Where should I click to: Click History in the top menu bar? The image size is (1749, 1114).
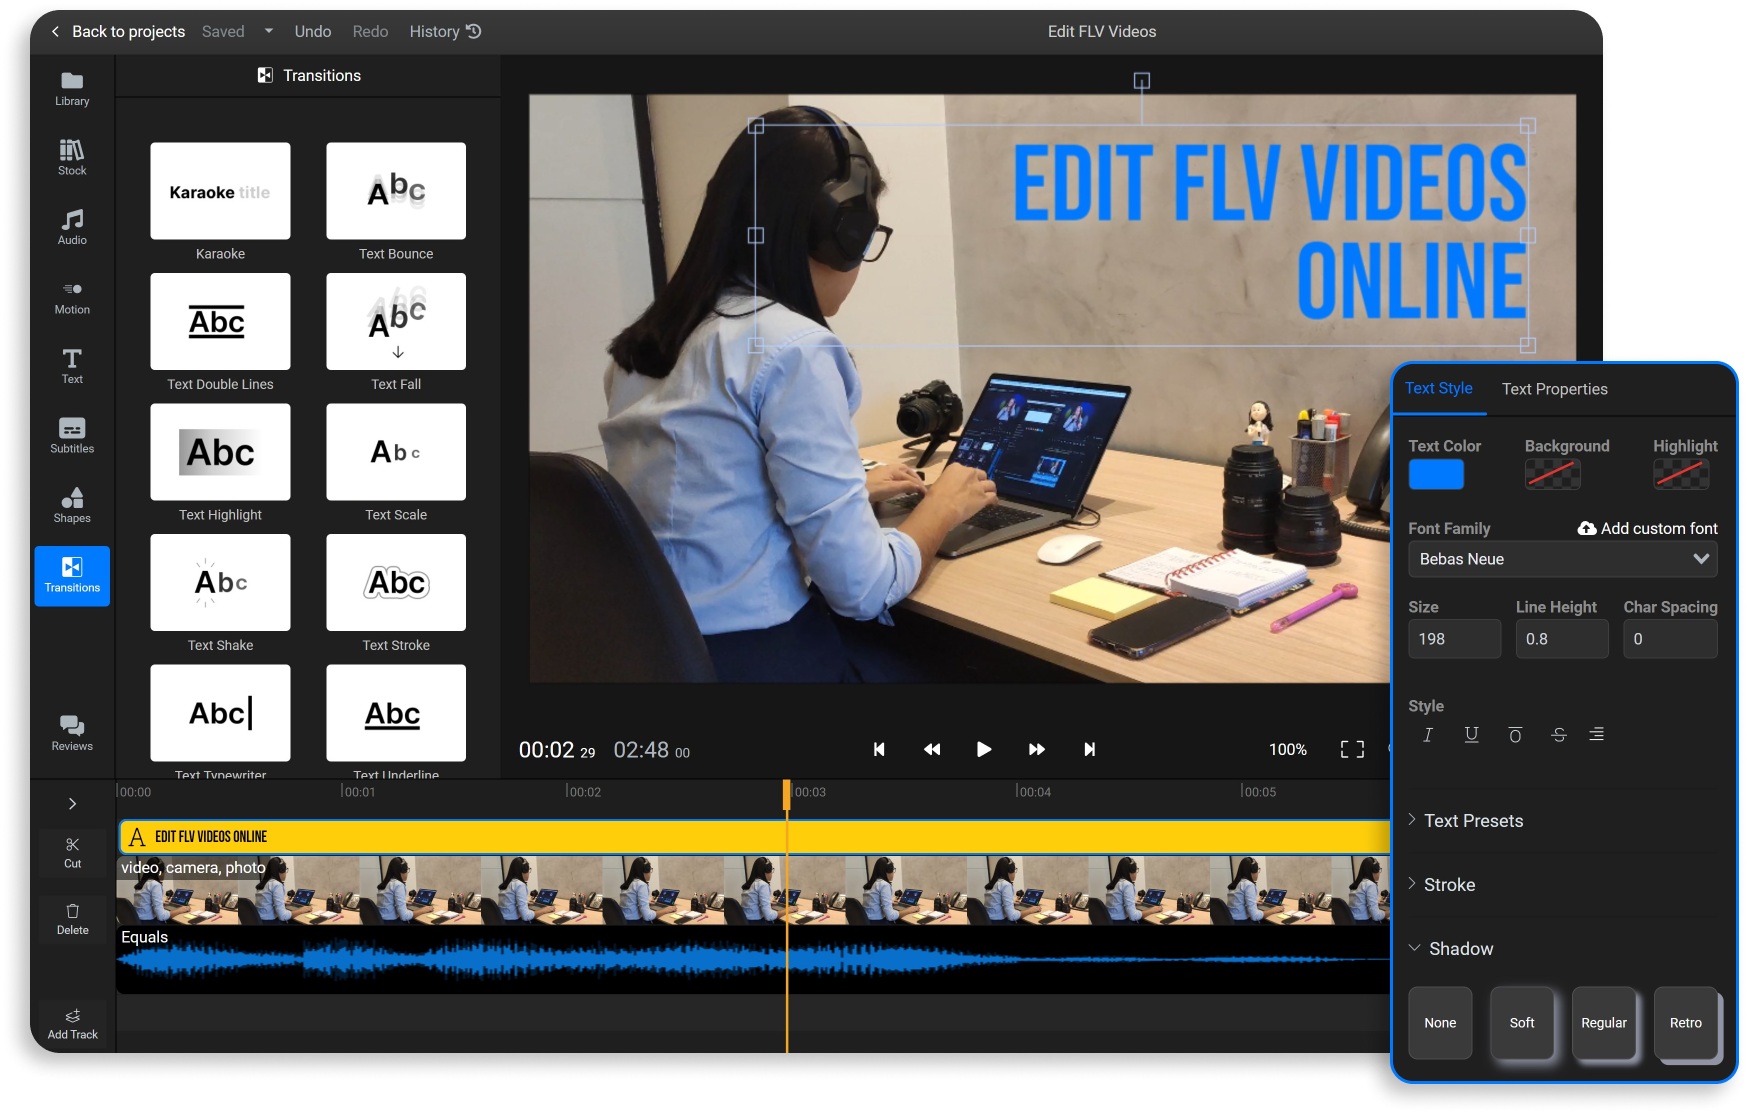(434, 31)
